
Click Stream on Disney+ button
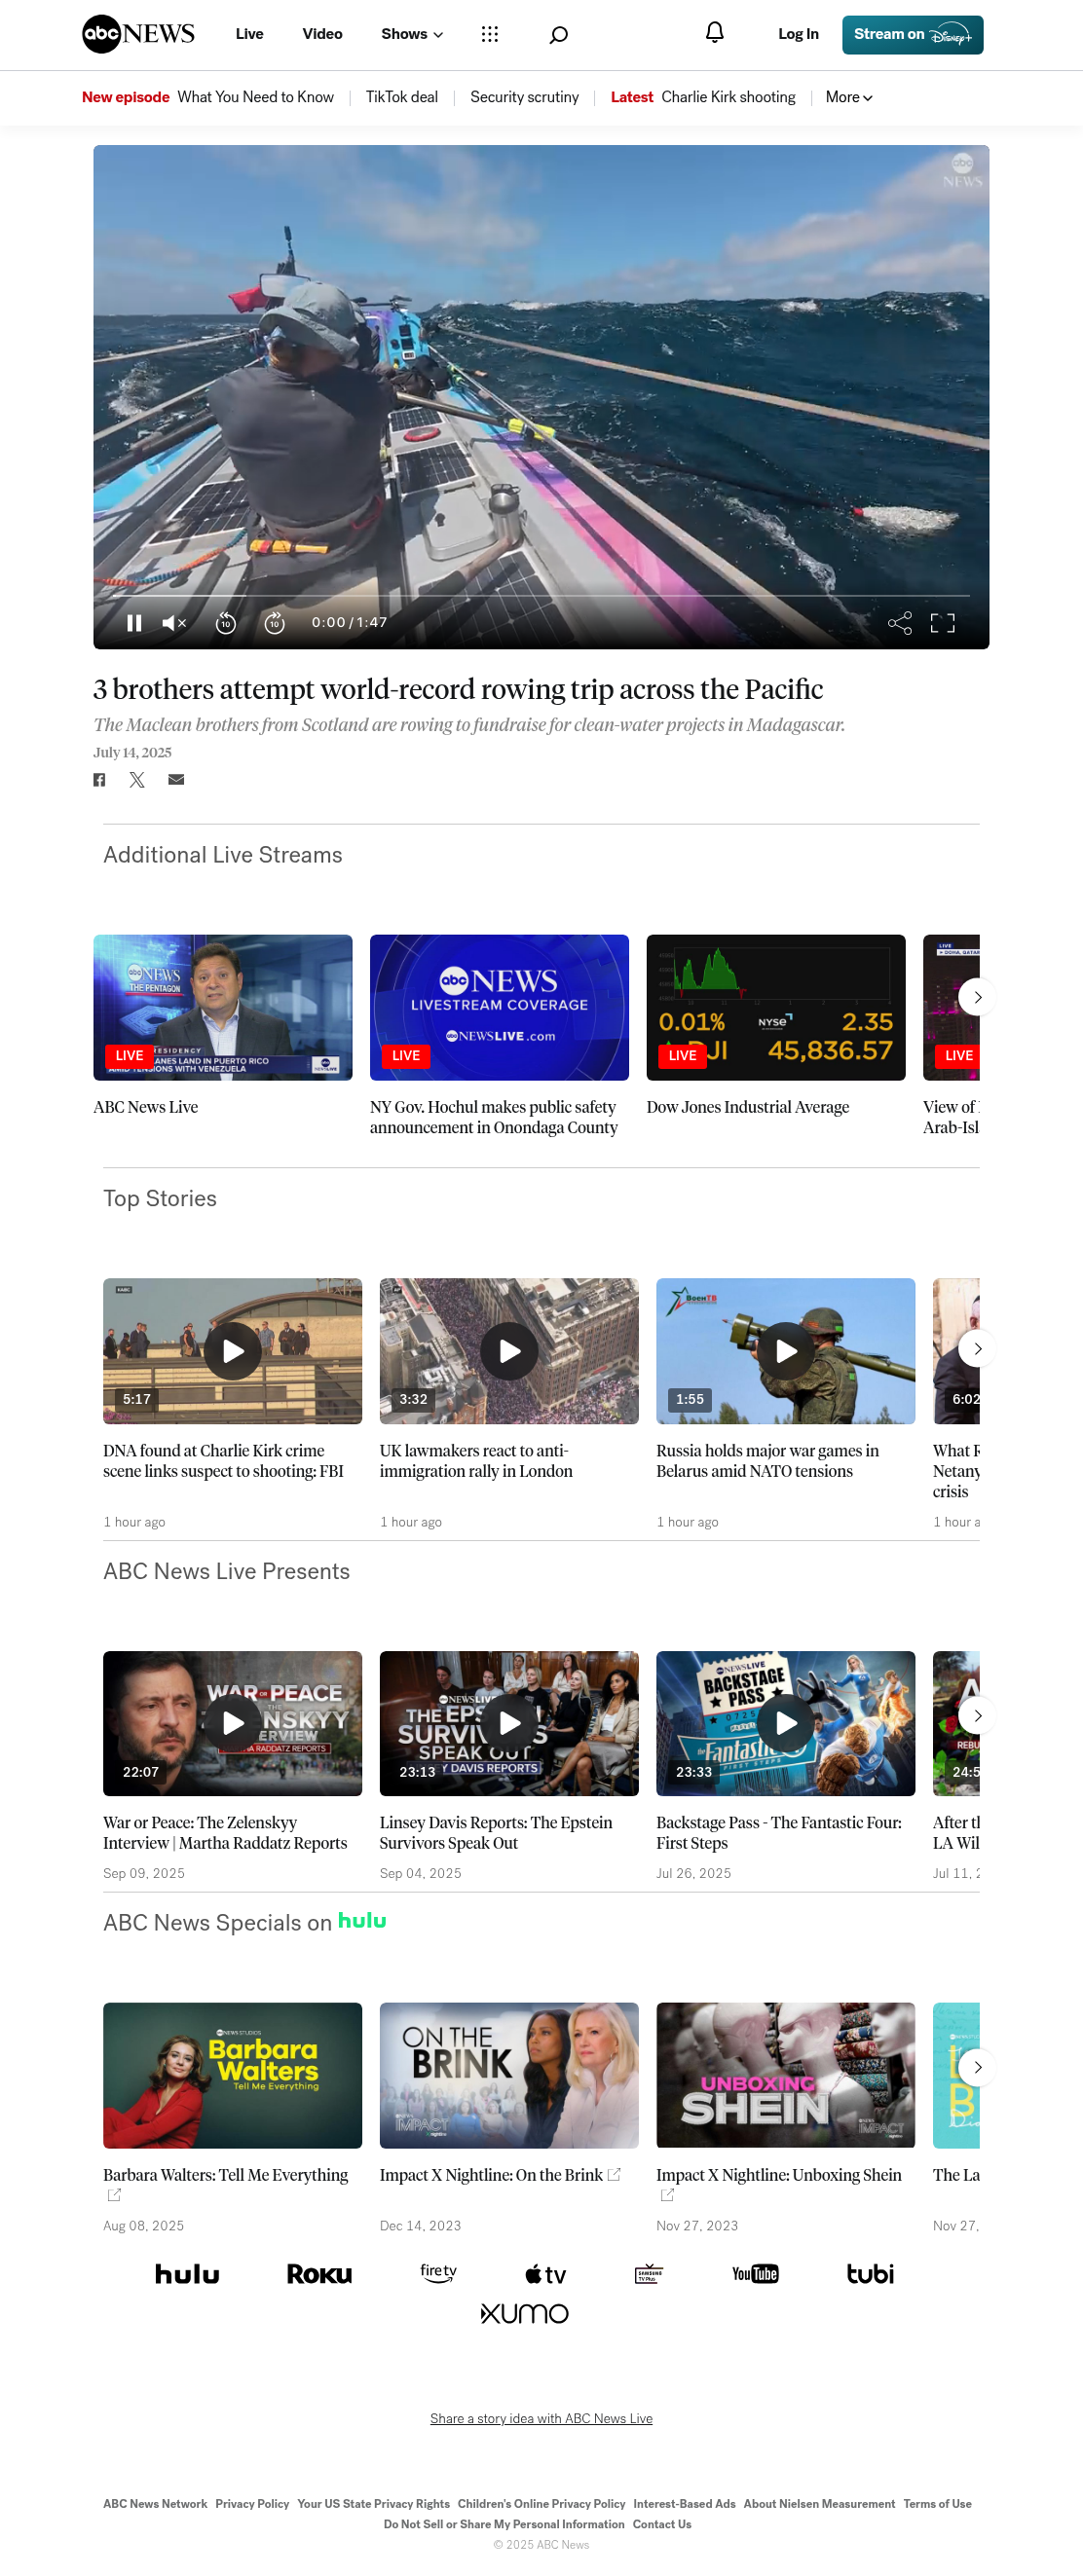point(912,35)
